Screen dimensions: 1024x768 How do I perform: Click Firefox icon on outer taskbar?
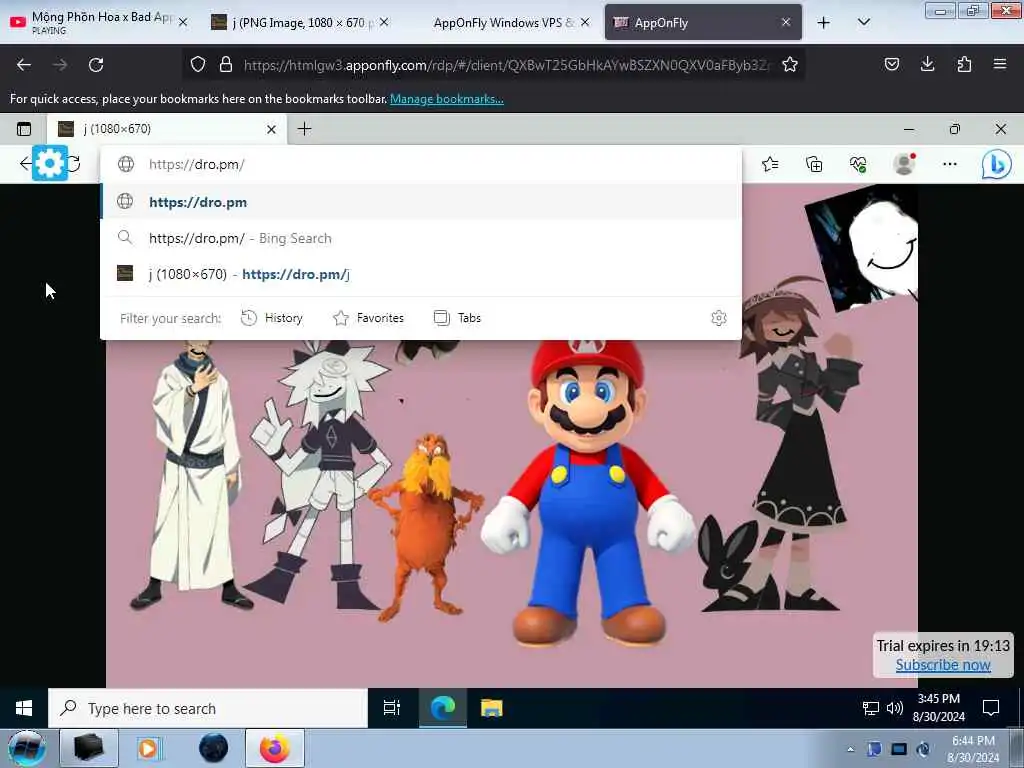pos(275,748)
